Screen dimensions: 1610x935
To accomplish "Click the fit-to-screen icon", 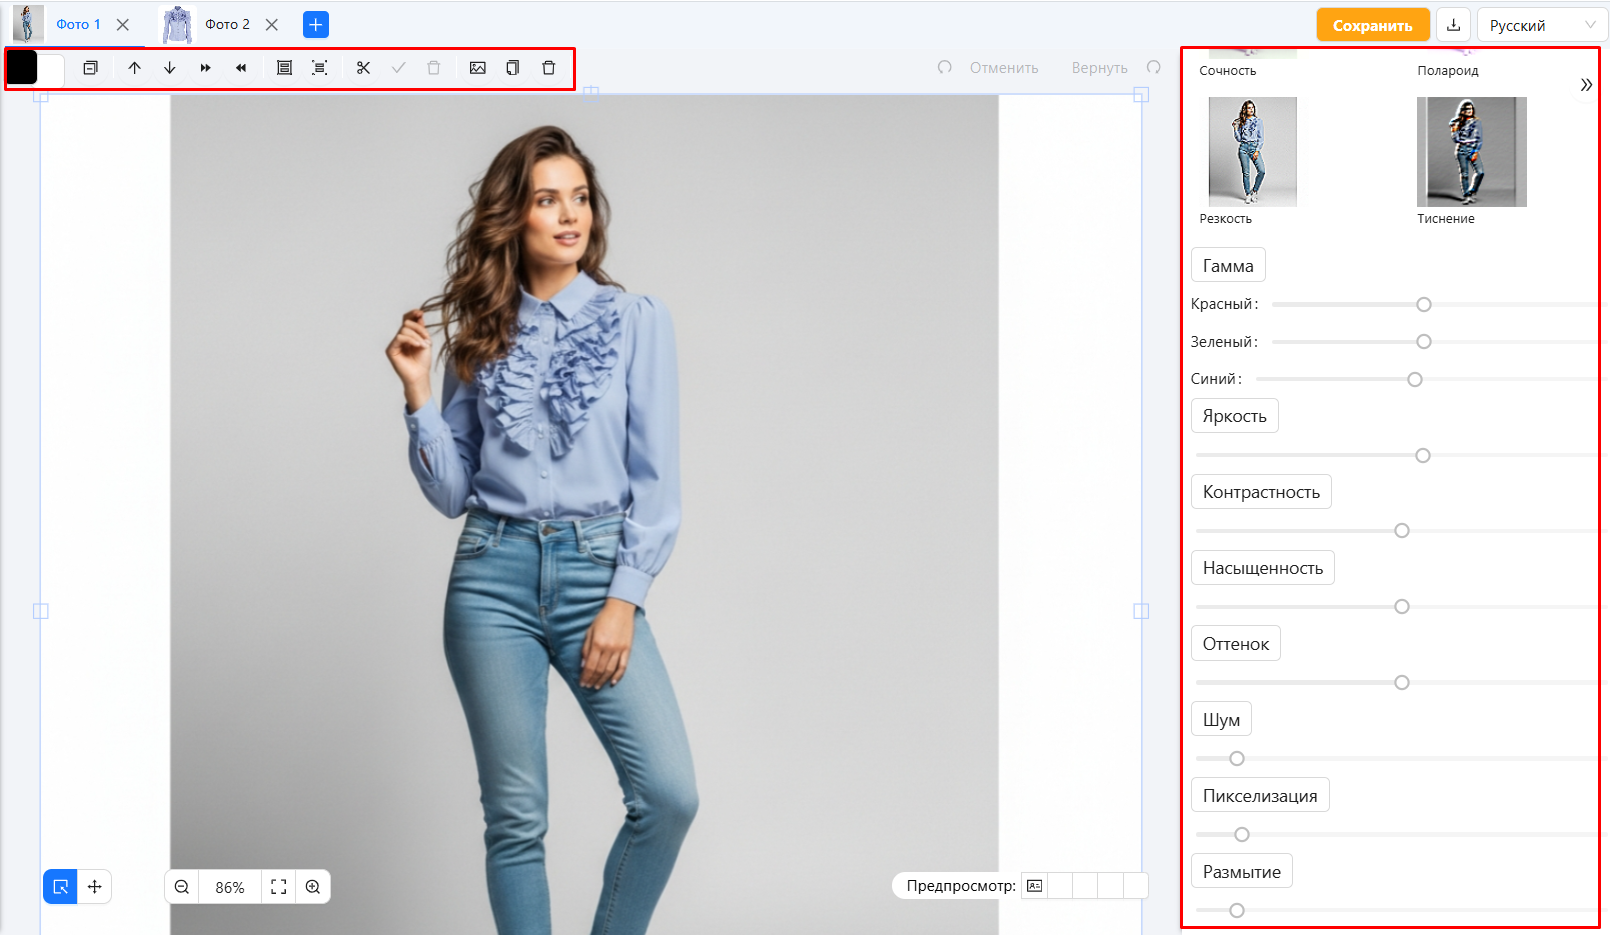I will 279,887.
